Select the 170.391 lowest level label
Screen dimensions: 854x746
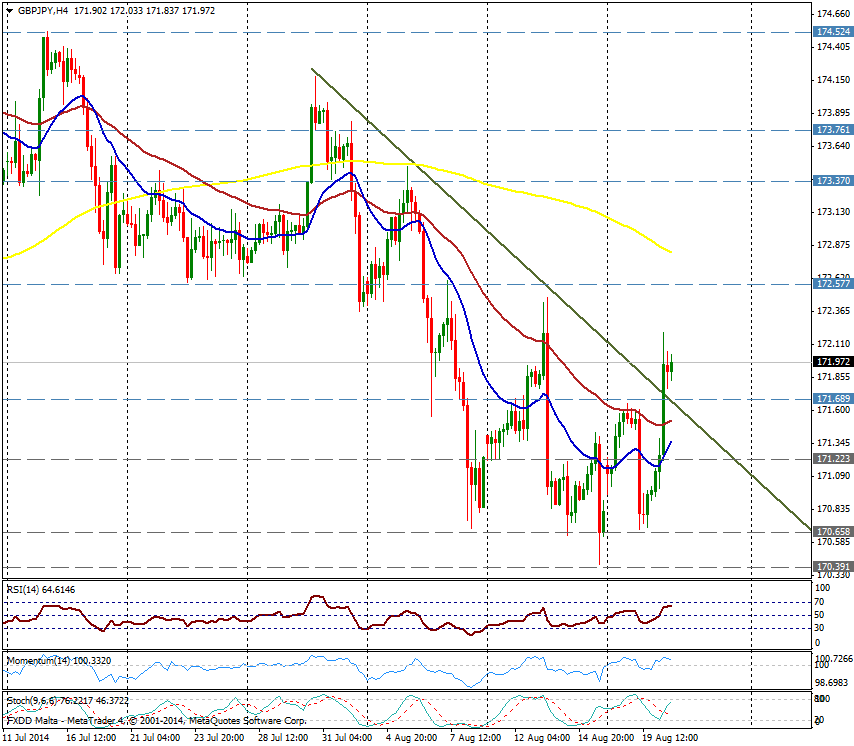(x=833, y=566)
